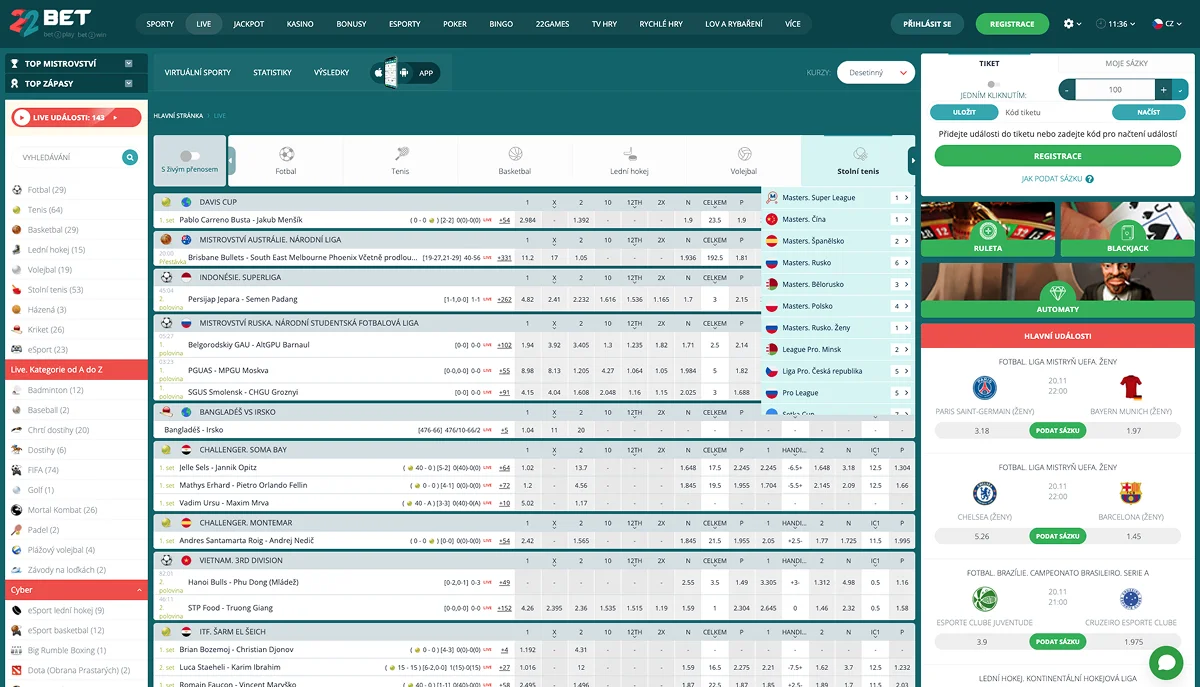
Task: Switch to the Moje sázky tab
Action: (x=1126, y=63)
